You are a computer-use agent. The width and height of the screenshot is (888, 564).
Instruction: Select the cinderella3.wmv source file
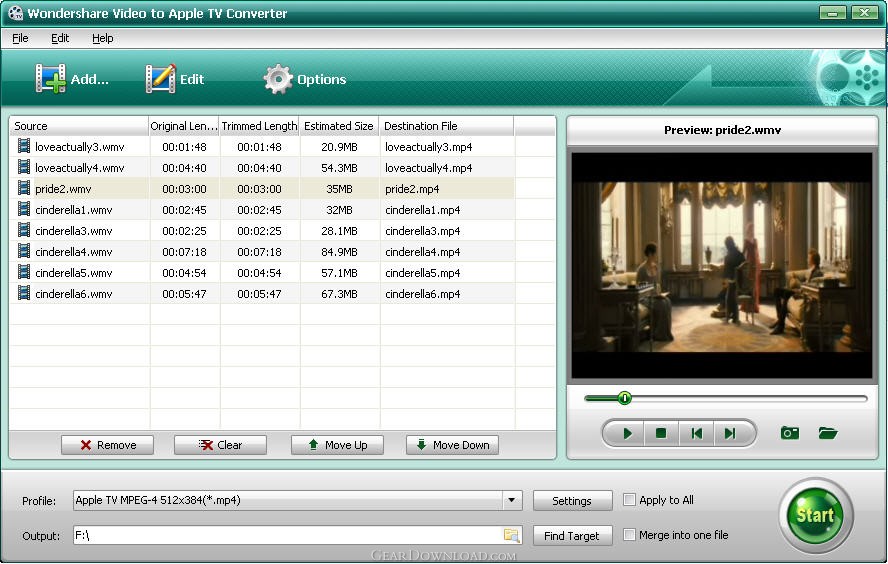(x=74, y=231)
